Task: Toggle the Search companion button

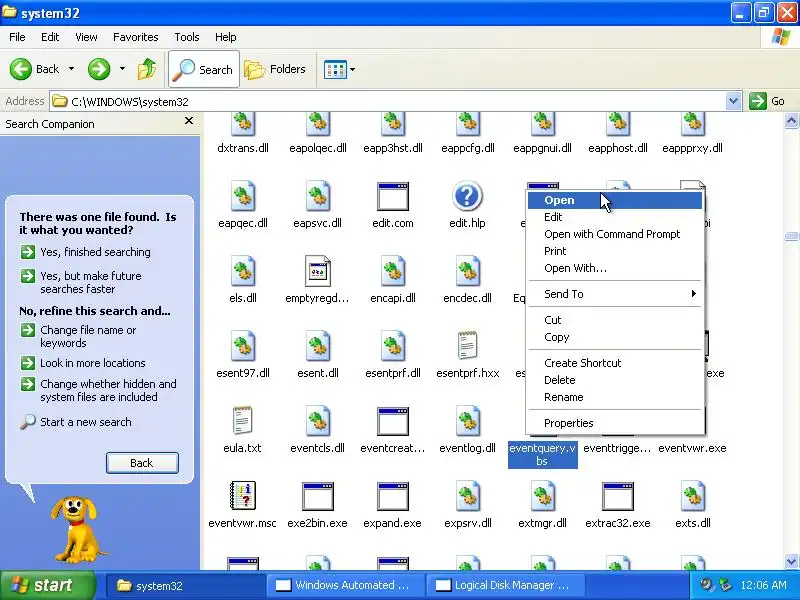Action: [204, 69]
